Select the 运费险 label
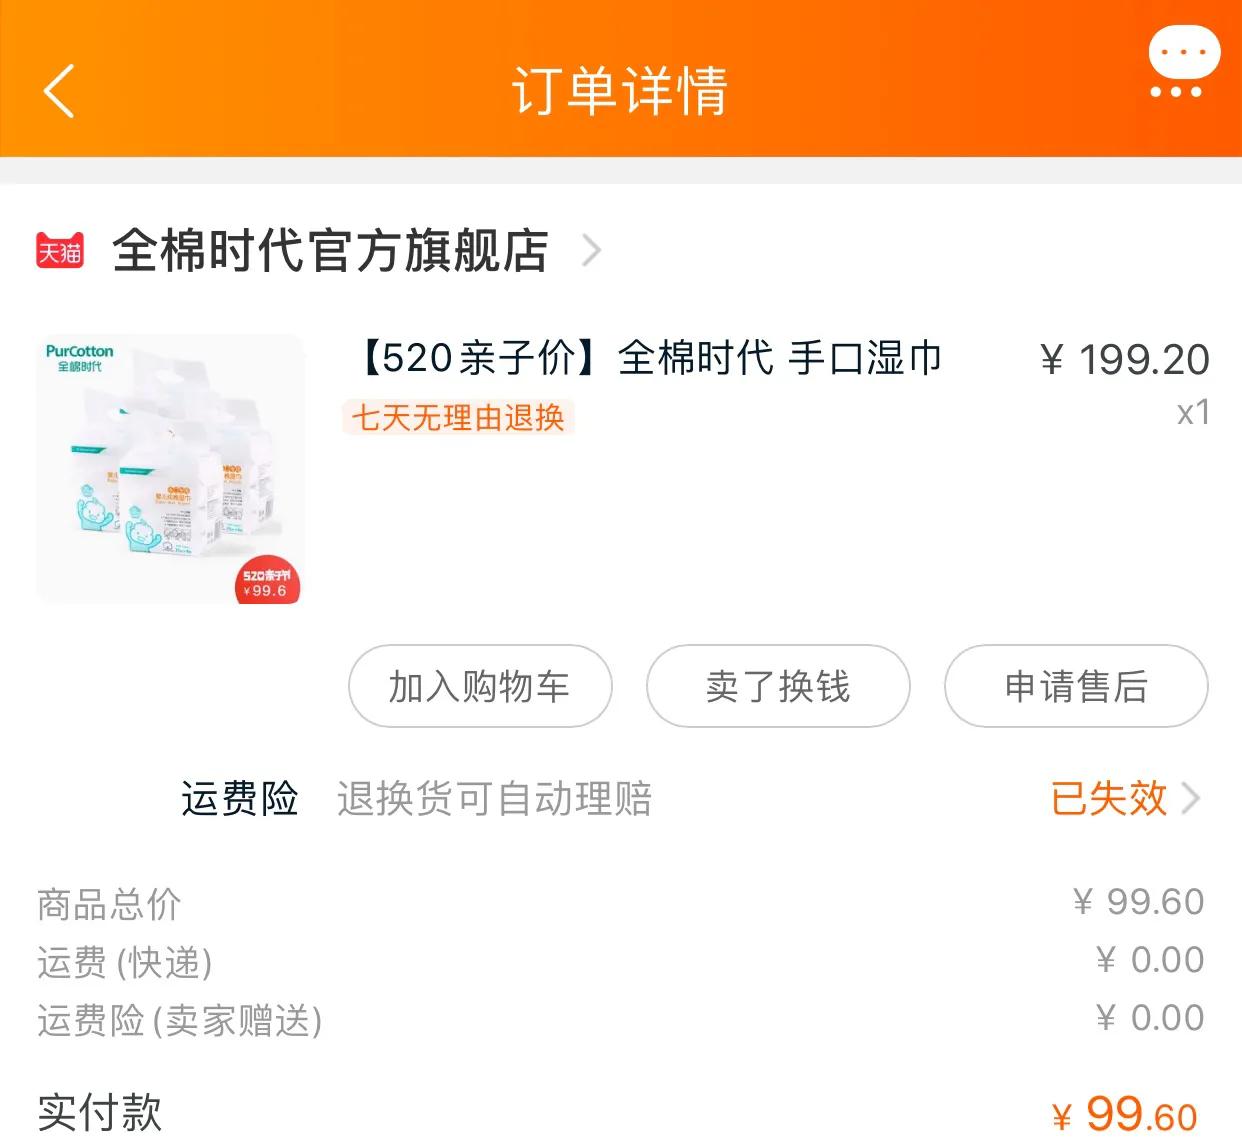This screenshot has width=1242, height=1143. point(240,799)
